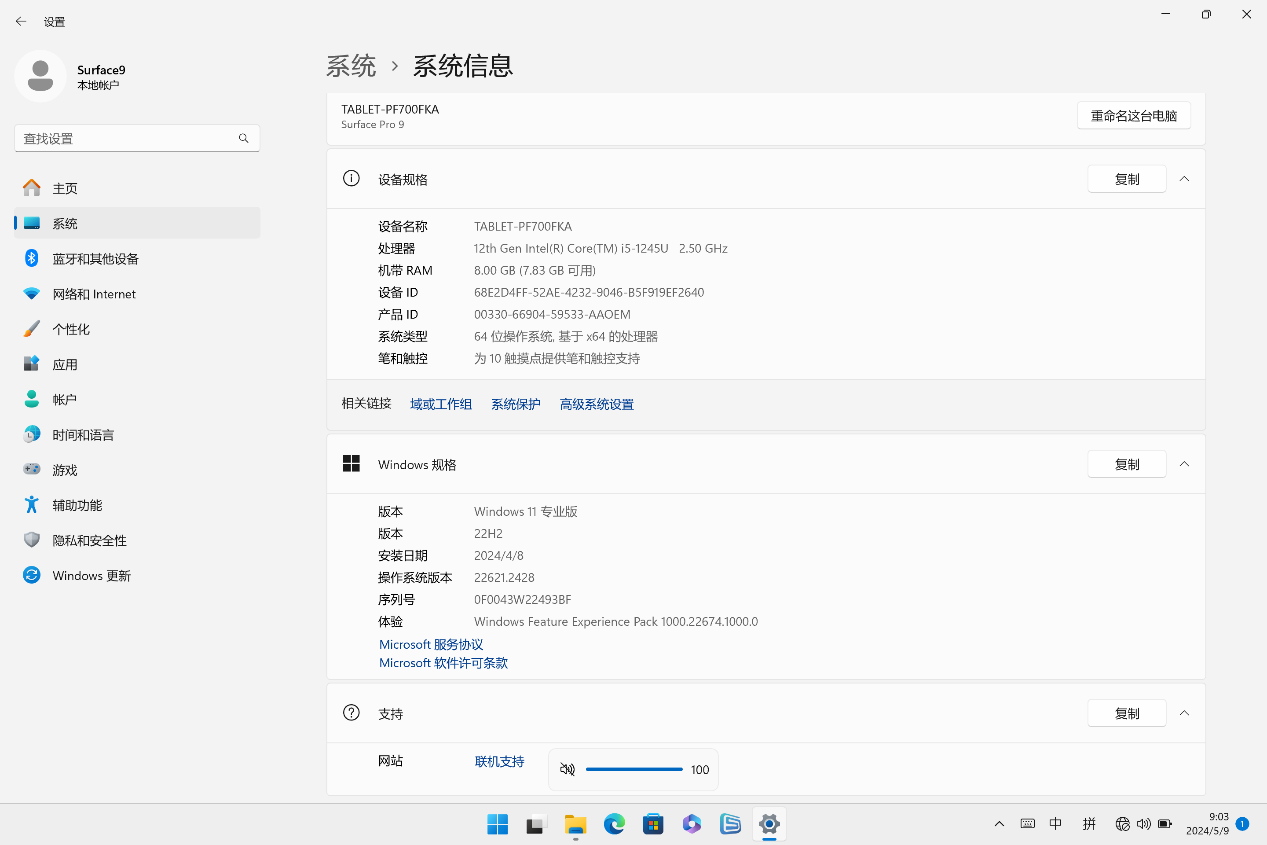Click the 支持 question mark icon

[x=351, y=713]
